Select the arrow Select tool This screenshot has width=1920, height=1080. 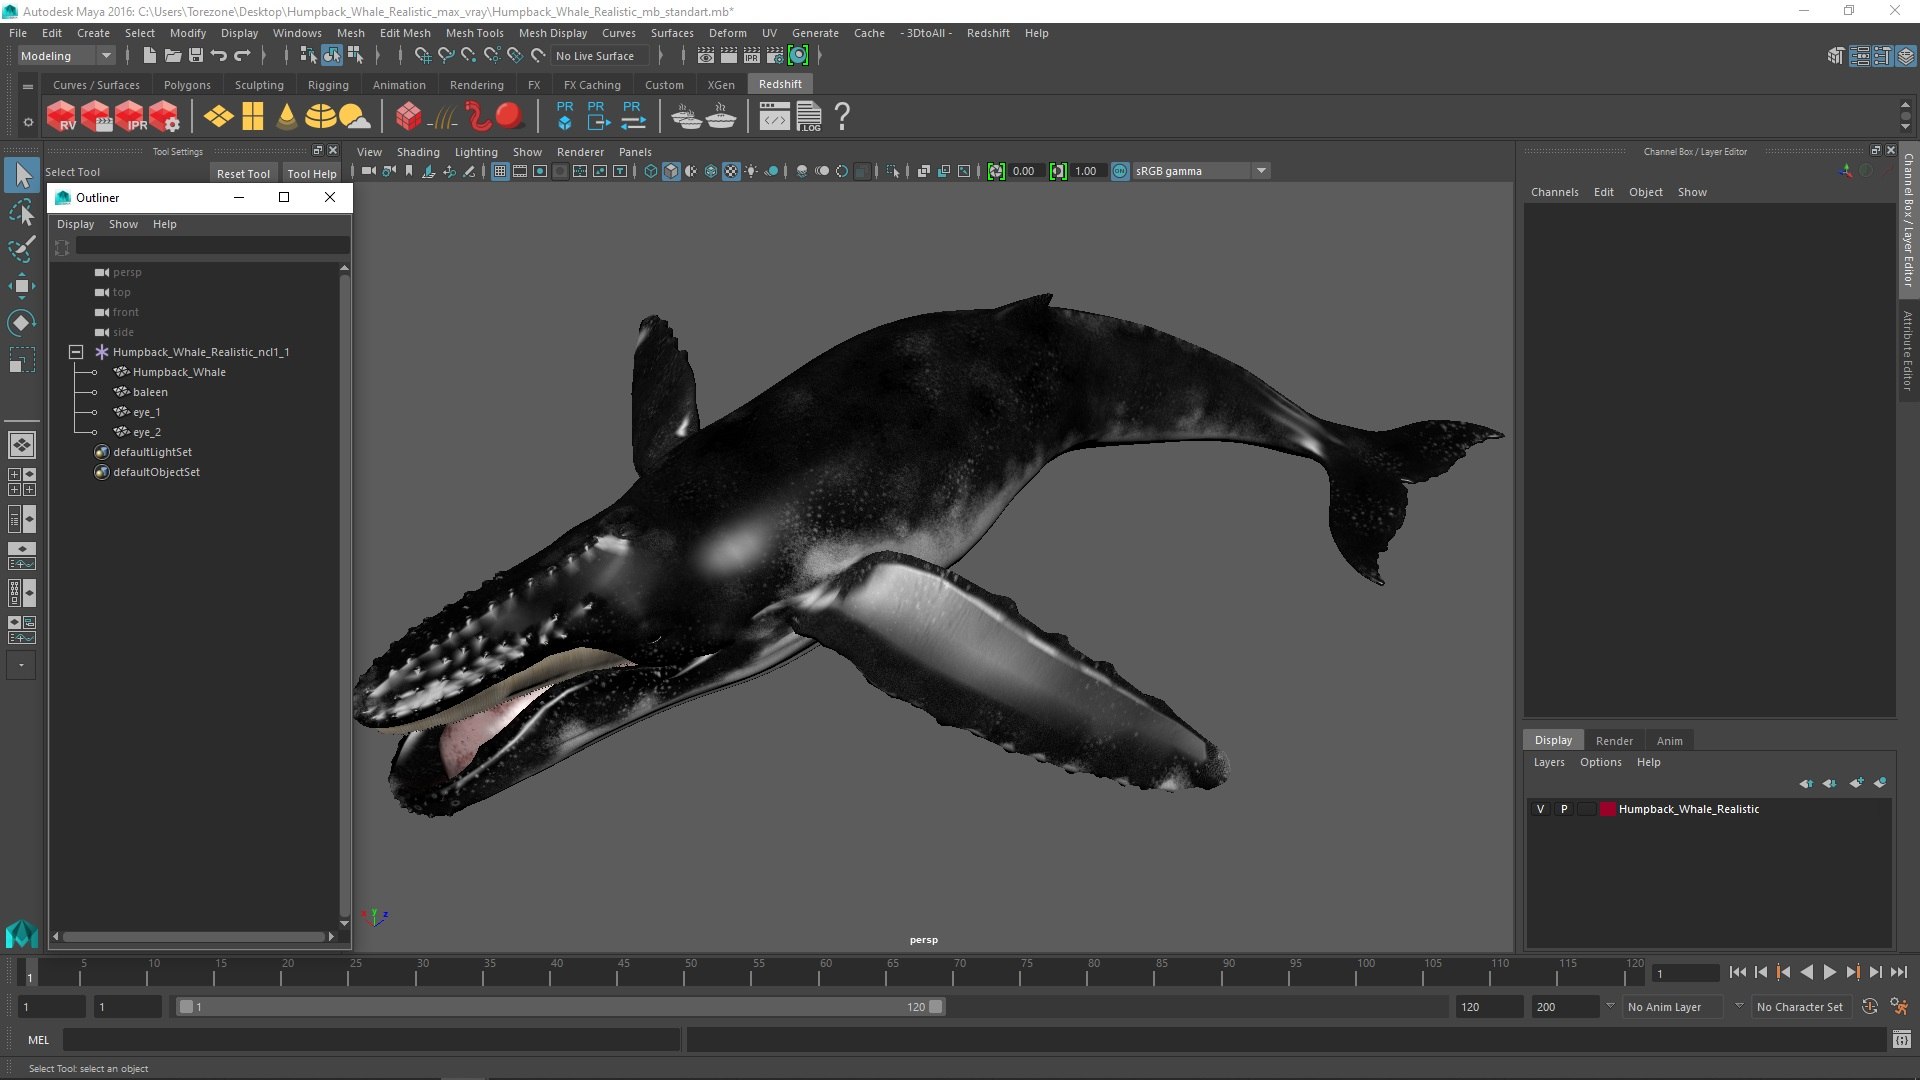pos(22,176)
